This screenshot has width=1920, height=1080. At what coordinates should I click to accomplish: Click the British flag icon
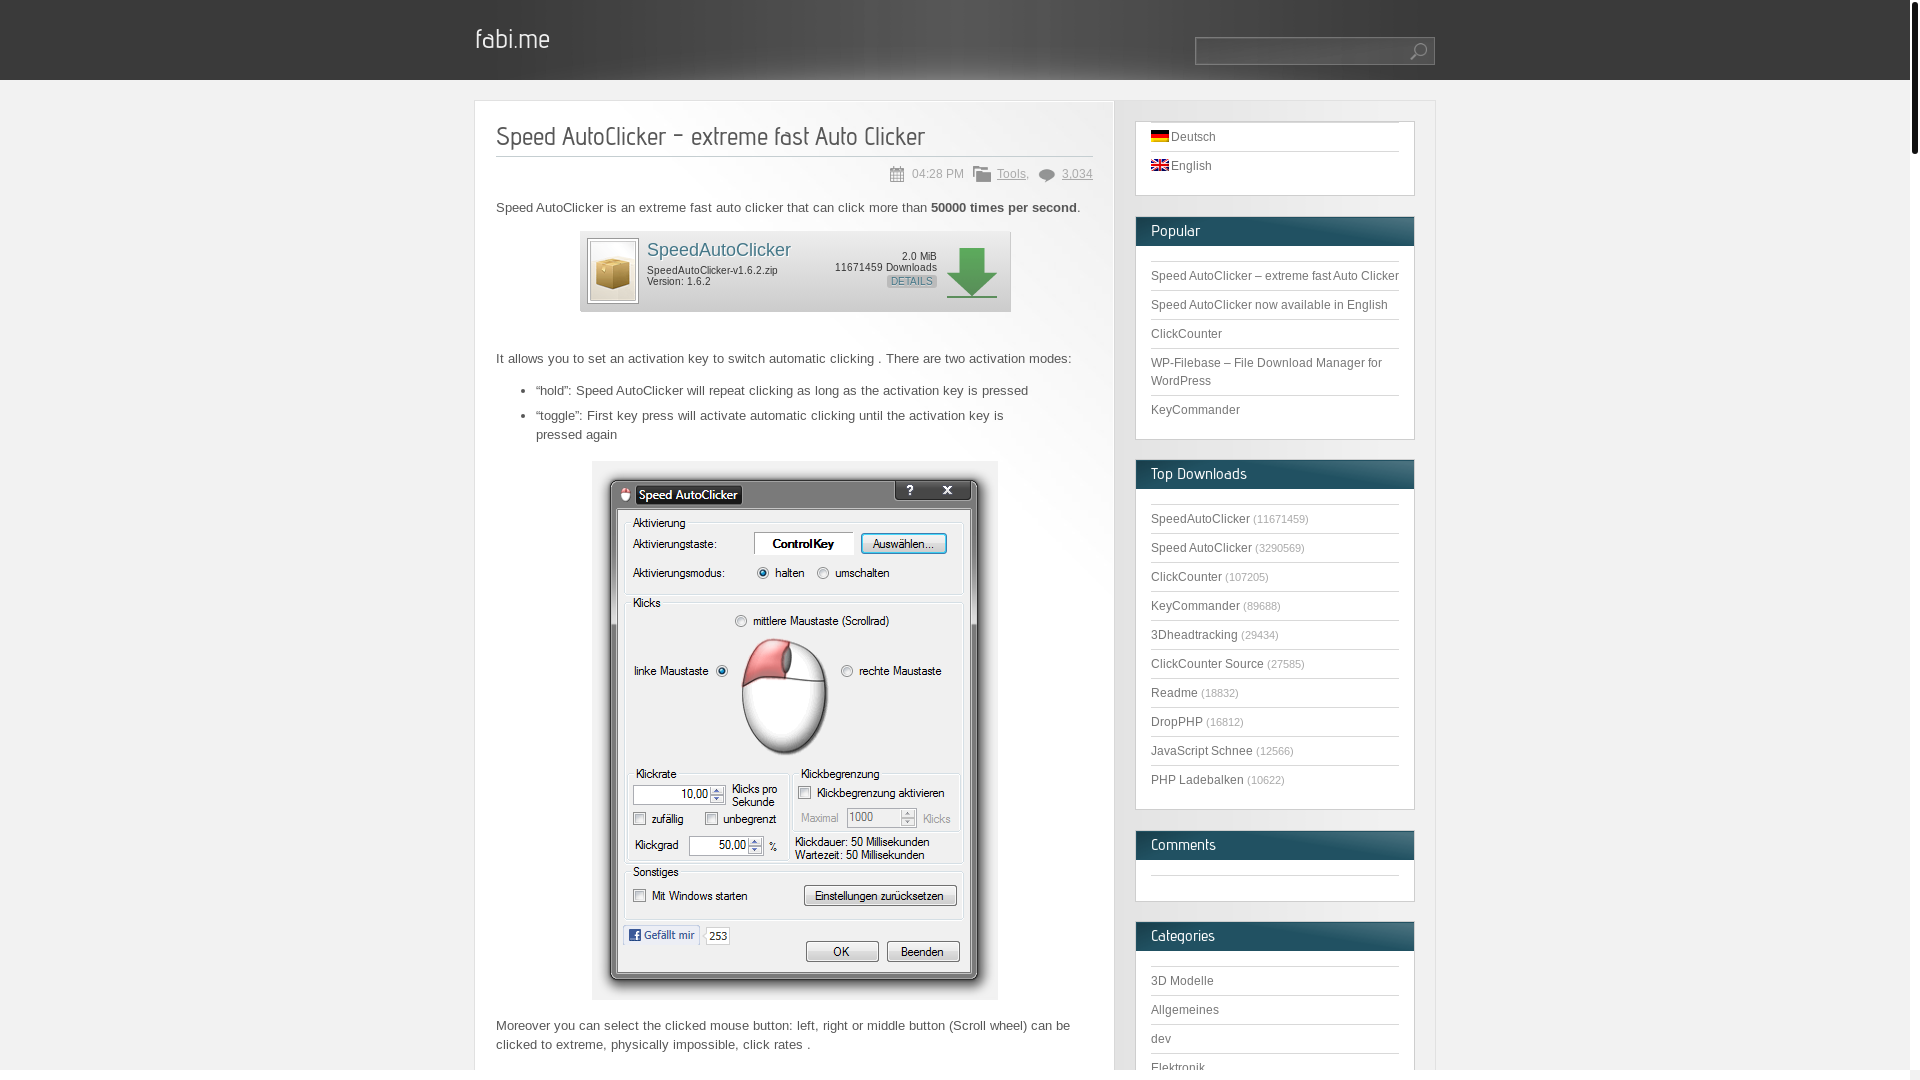(1160, 165)
